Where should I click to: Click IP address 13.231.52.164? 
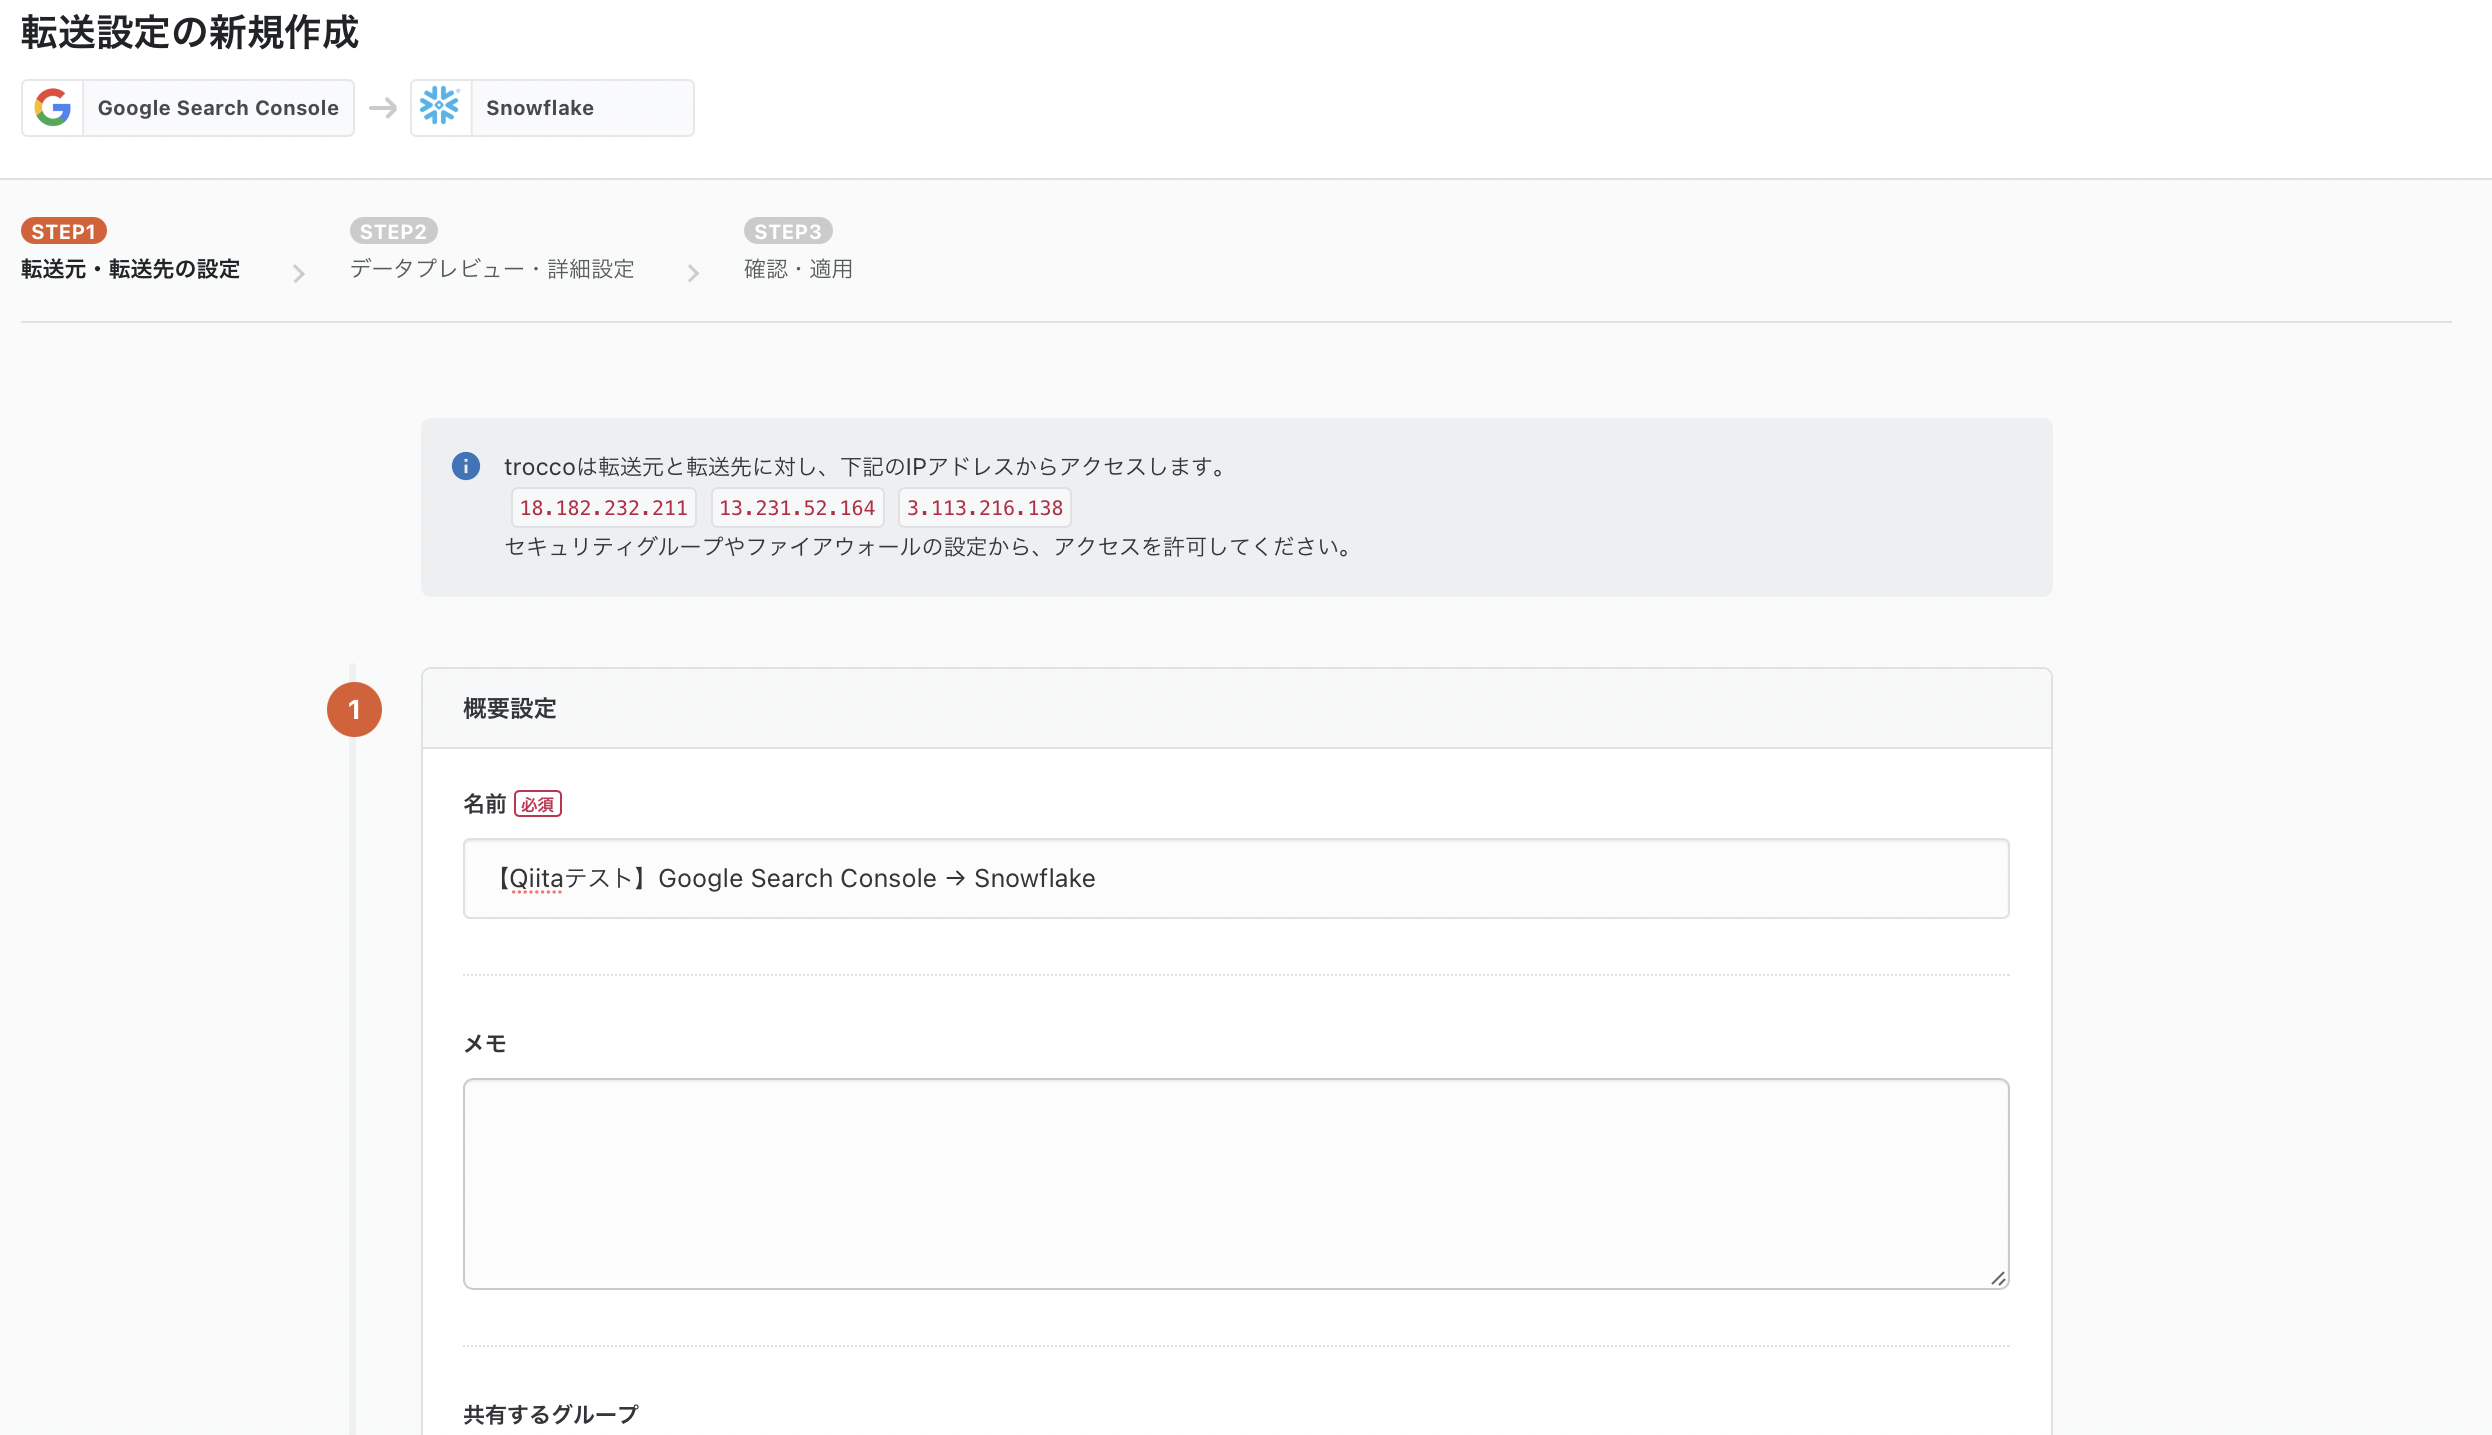click(797, 508)
